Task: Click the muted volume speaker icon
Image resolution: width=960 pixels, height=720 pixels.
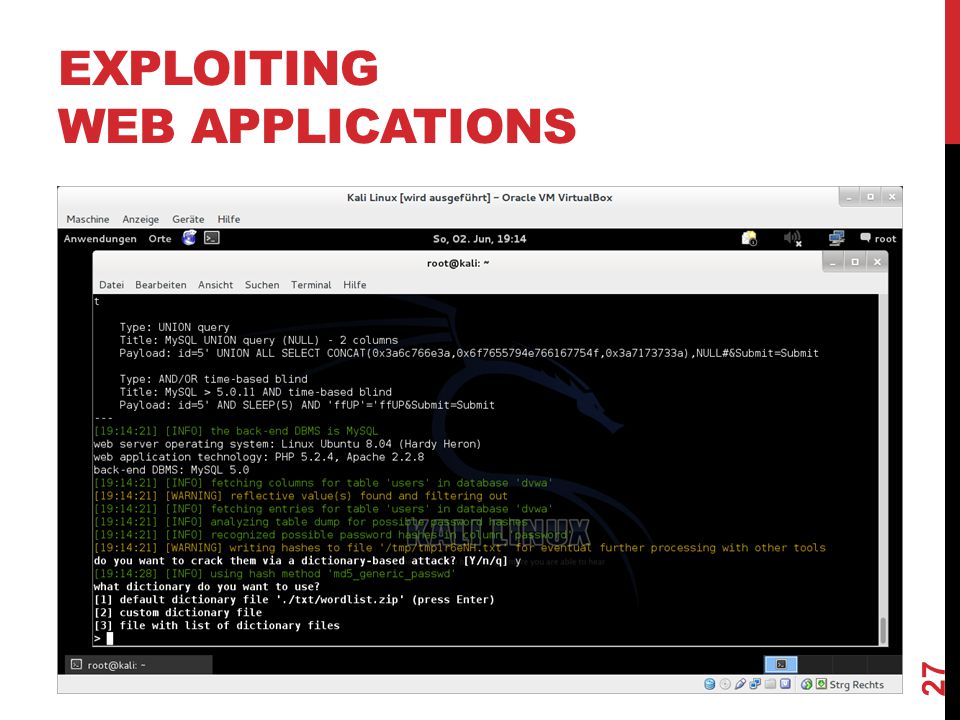Action: point(793,238)
